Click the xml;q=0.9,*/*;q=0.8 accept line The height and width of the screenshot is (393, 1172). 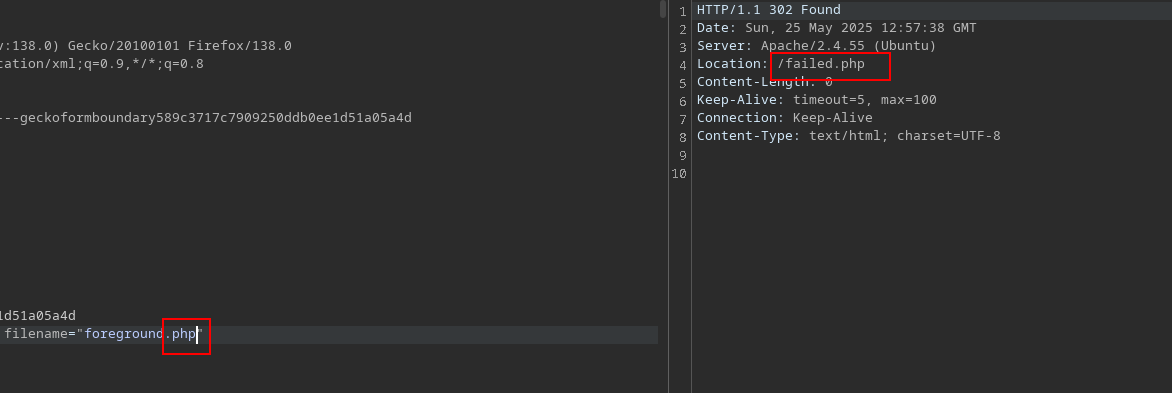pos(102,64)
